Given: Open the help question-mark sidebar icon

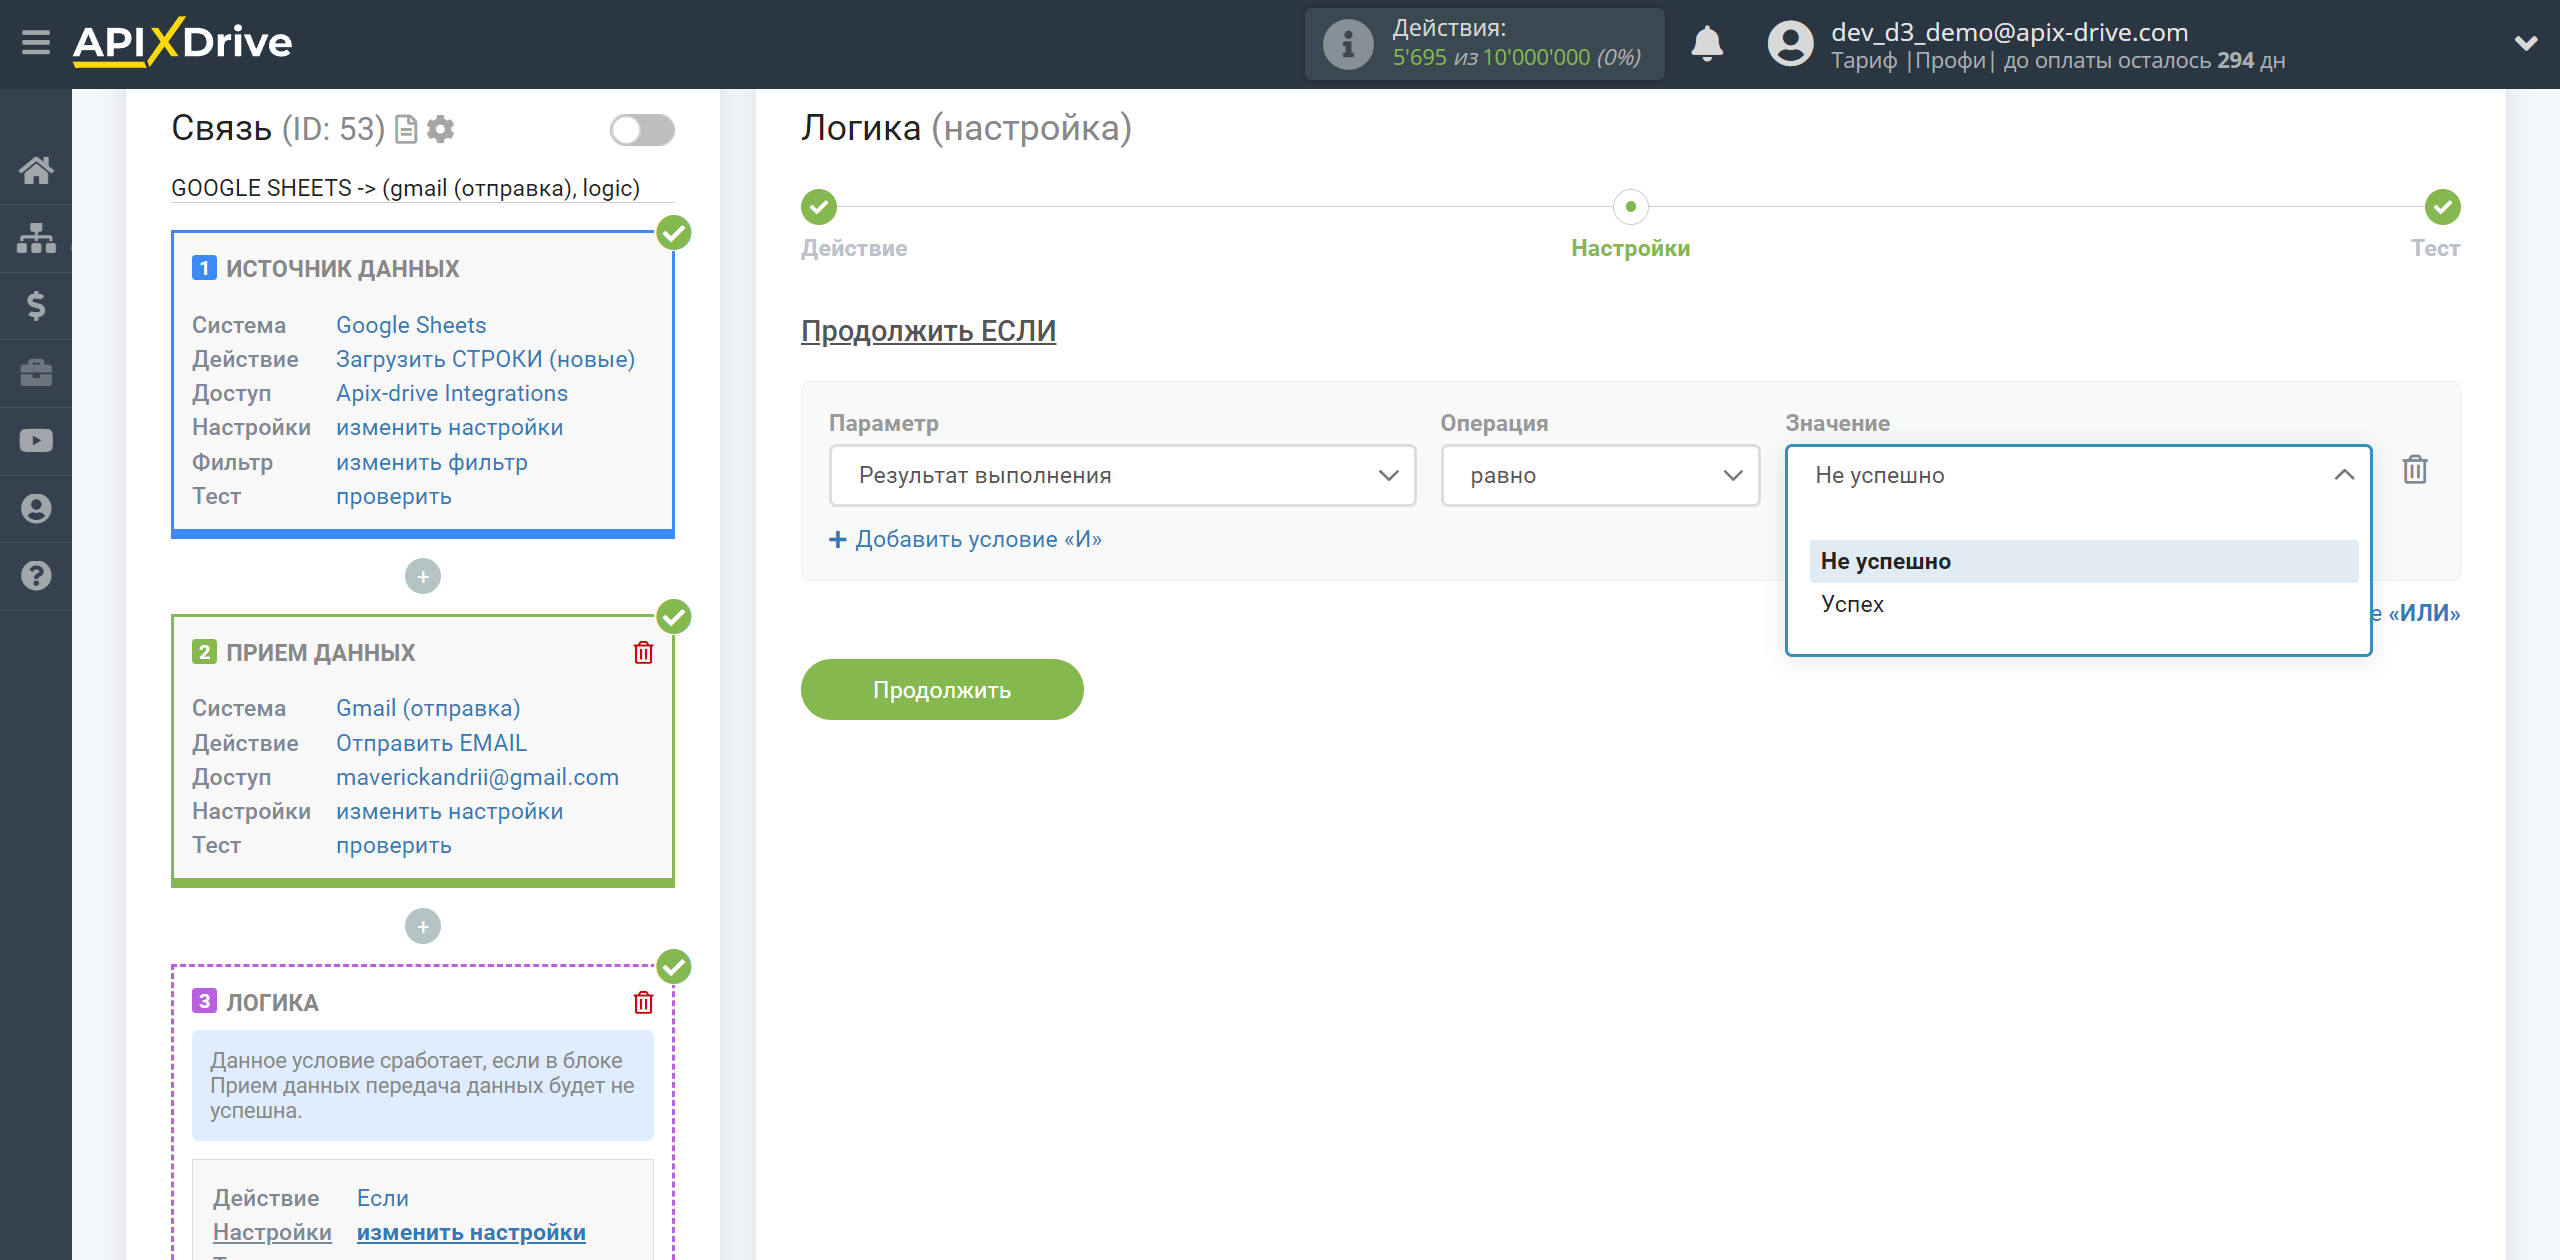Looking at the screenshot, I should point(36,576).
